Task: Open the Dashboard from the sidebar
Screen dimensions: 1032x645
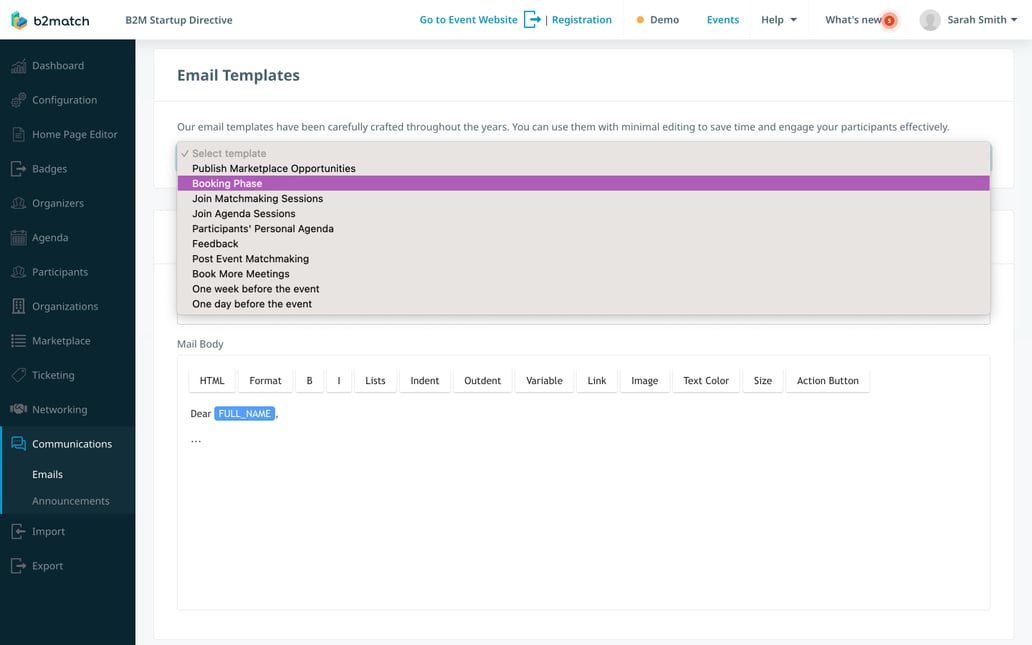Action: click(55, 65)
